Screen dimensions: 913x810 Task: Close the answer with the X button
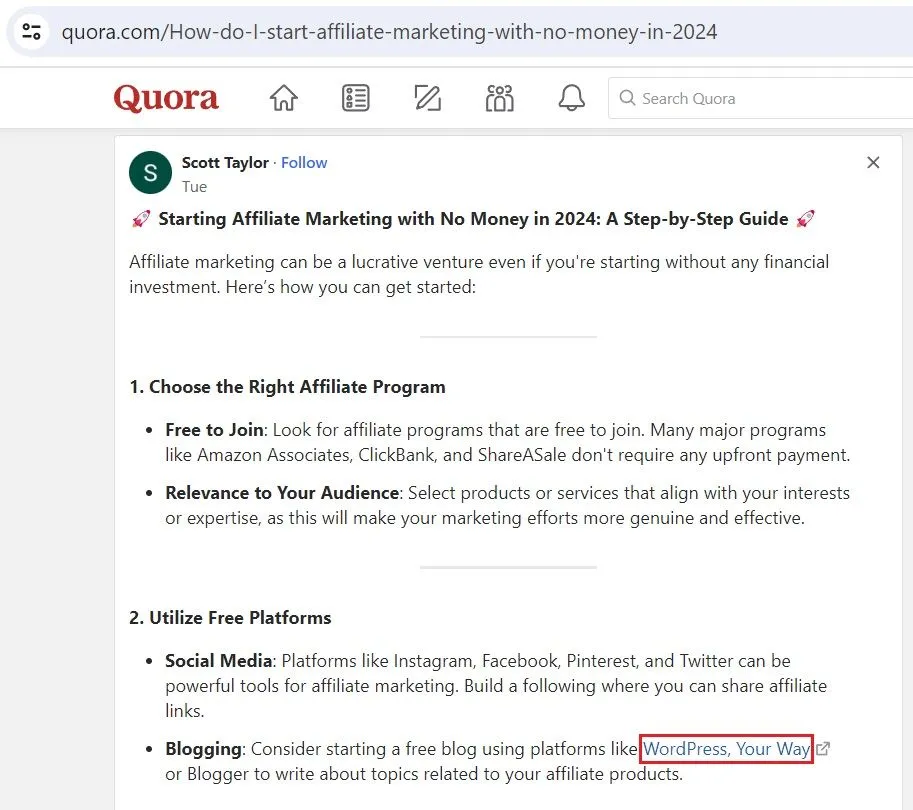click(x=873, y=163)
